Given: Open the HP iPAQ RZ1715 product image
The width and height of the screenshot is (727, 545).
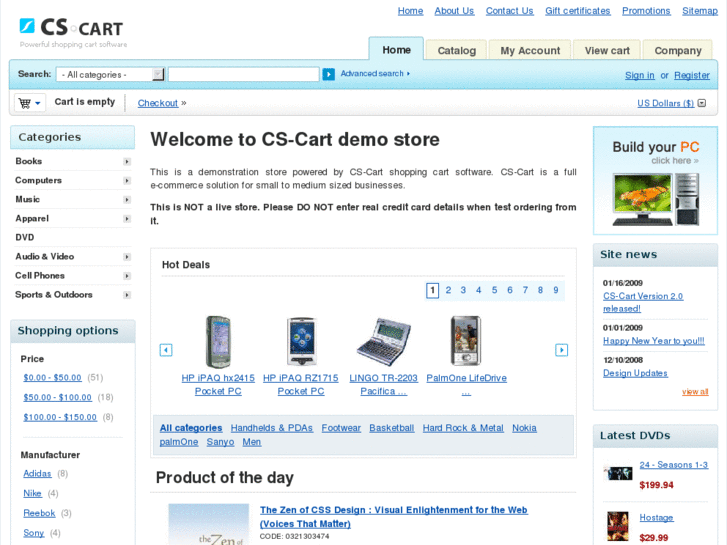Looking at the screenshot, I should coord(301,342).
